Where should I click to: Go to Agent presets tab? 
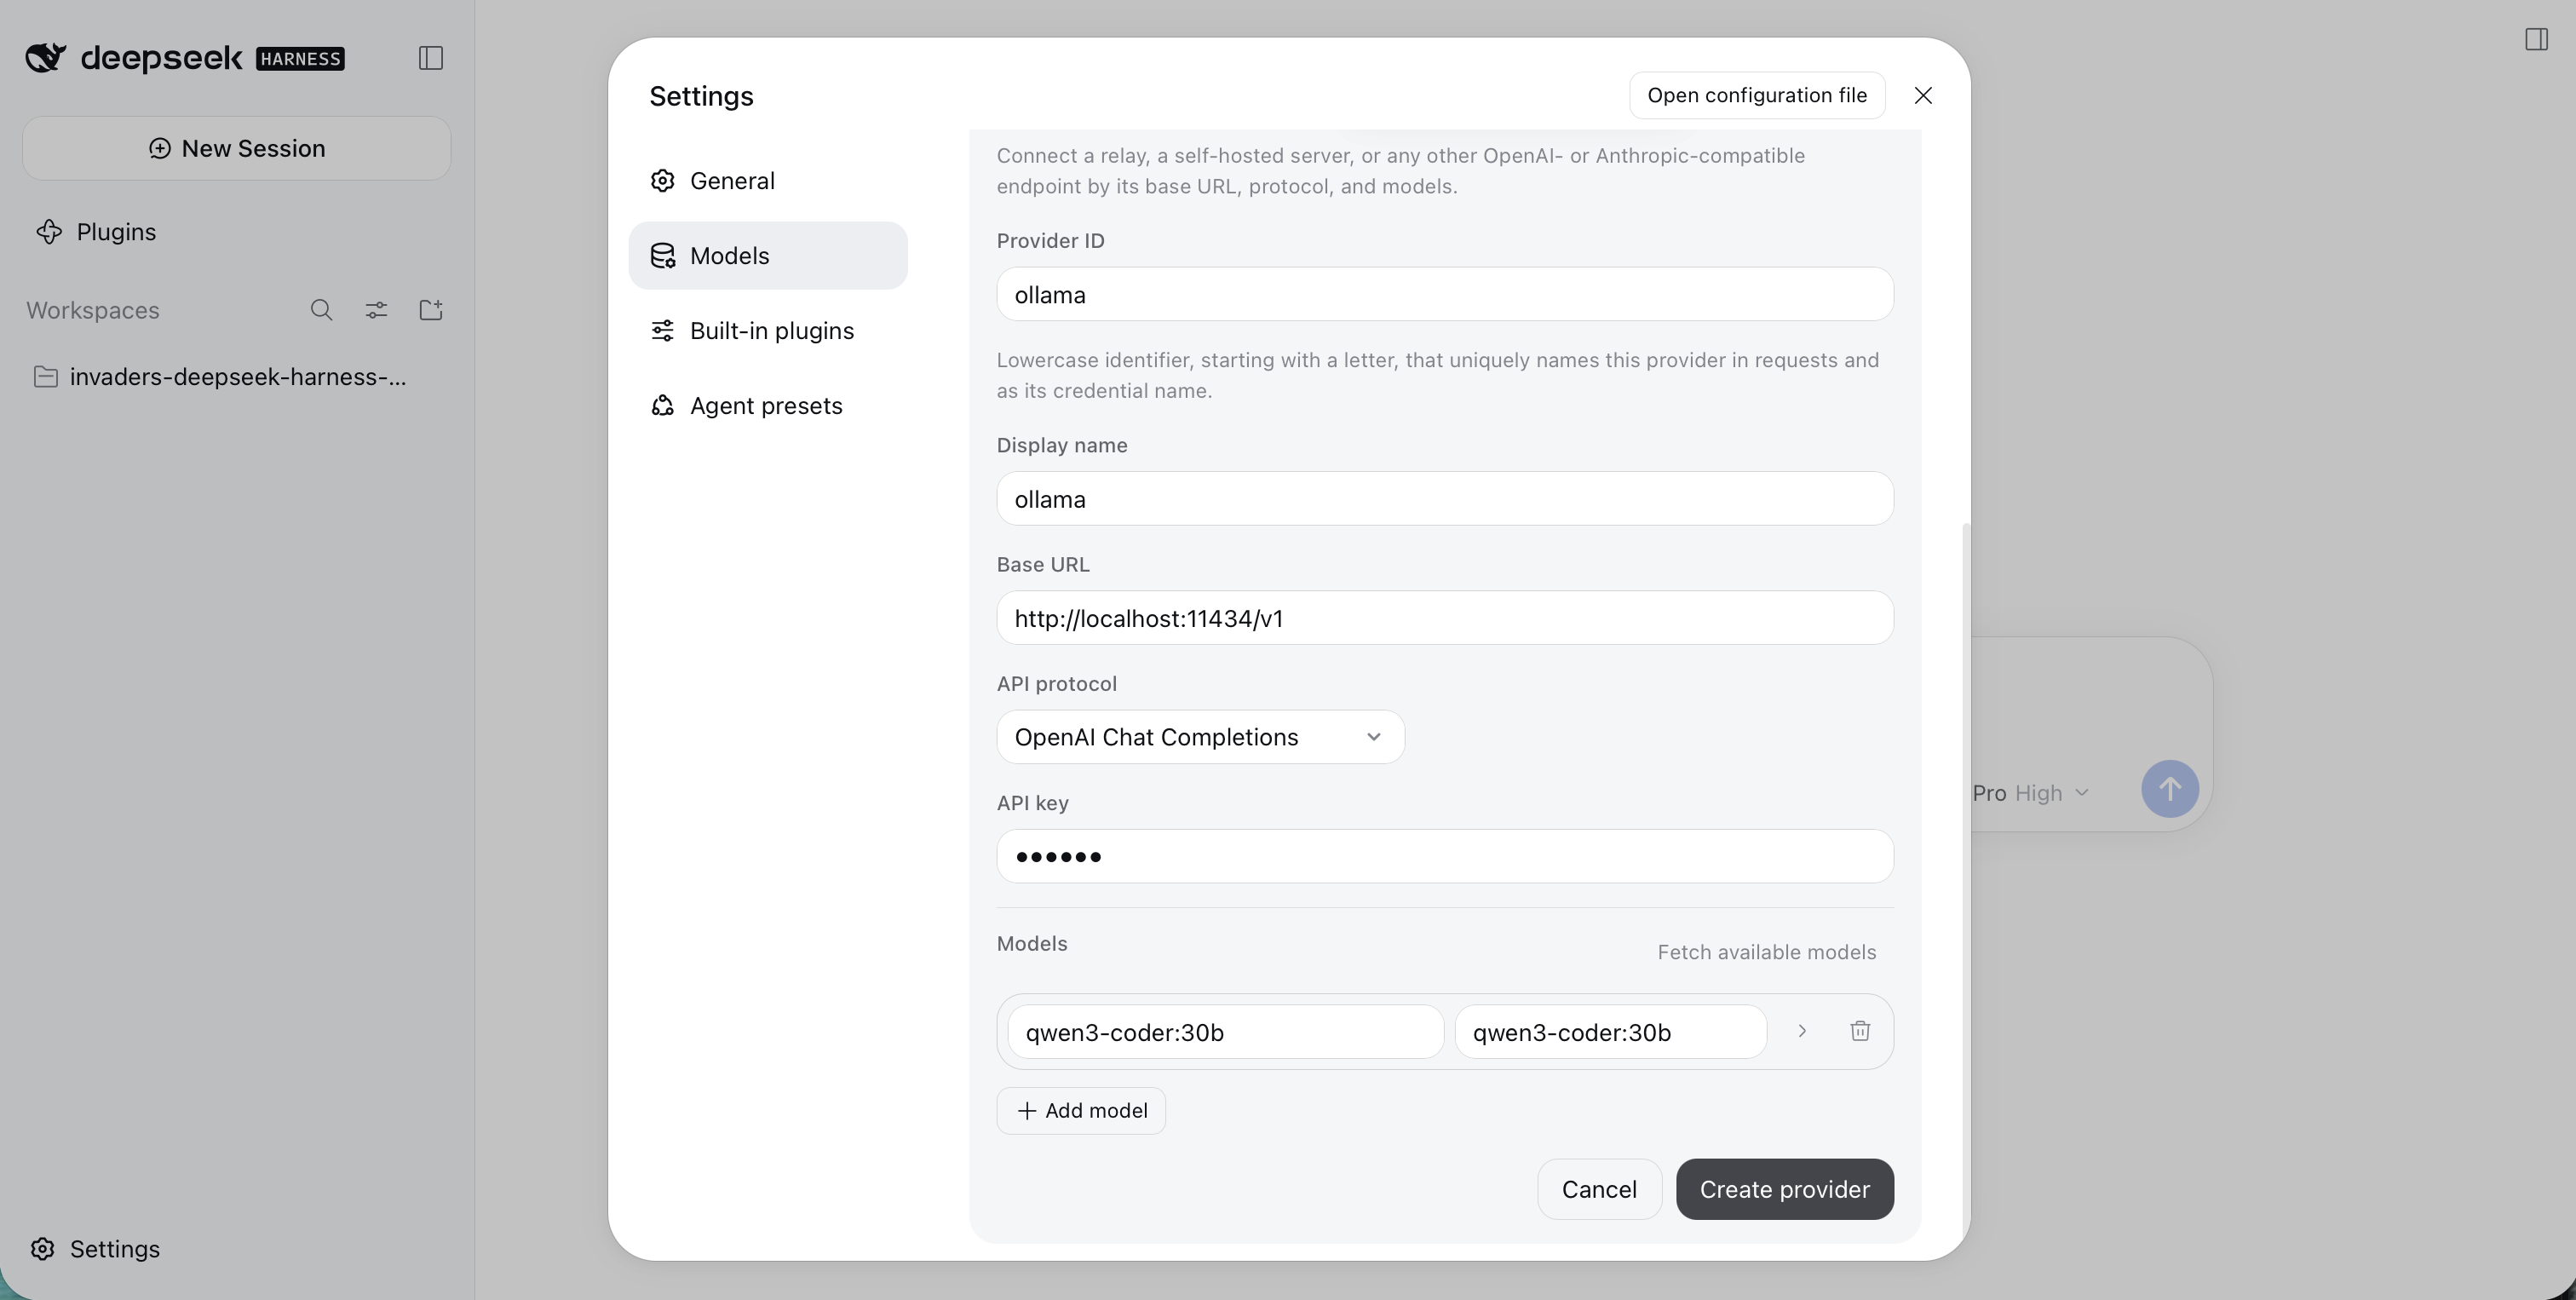click(x=768, y=406)
